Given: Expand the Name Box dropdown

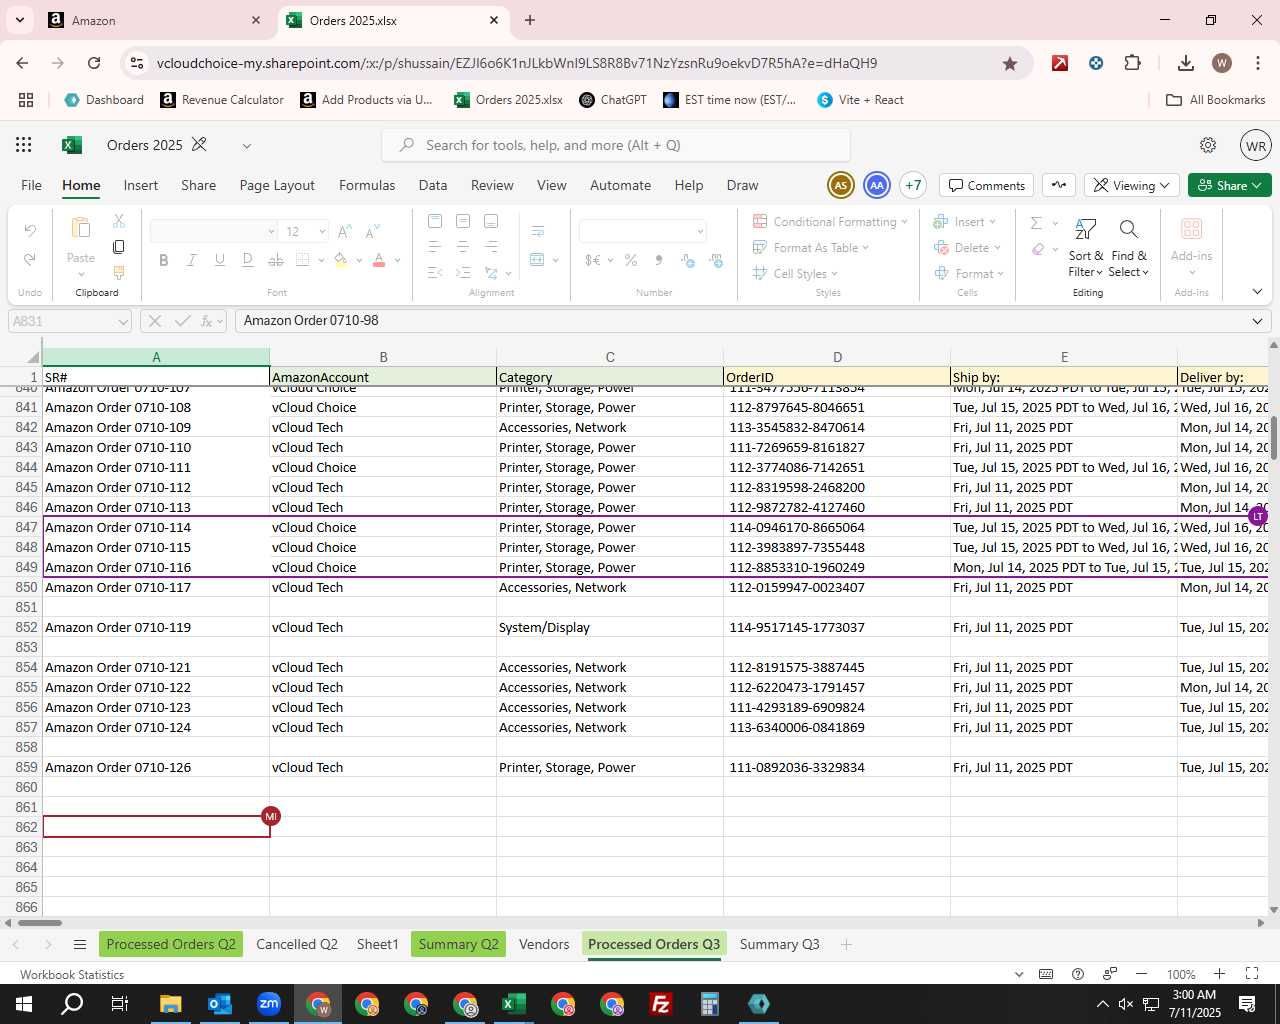Looking at the screenshot, I should pyautogui.click(x=123, y=321).
